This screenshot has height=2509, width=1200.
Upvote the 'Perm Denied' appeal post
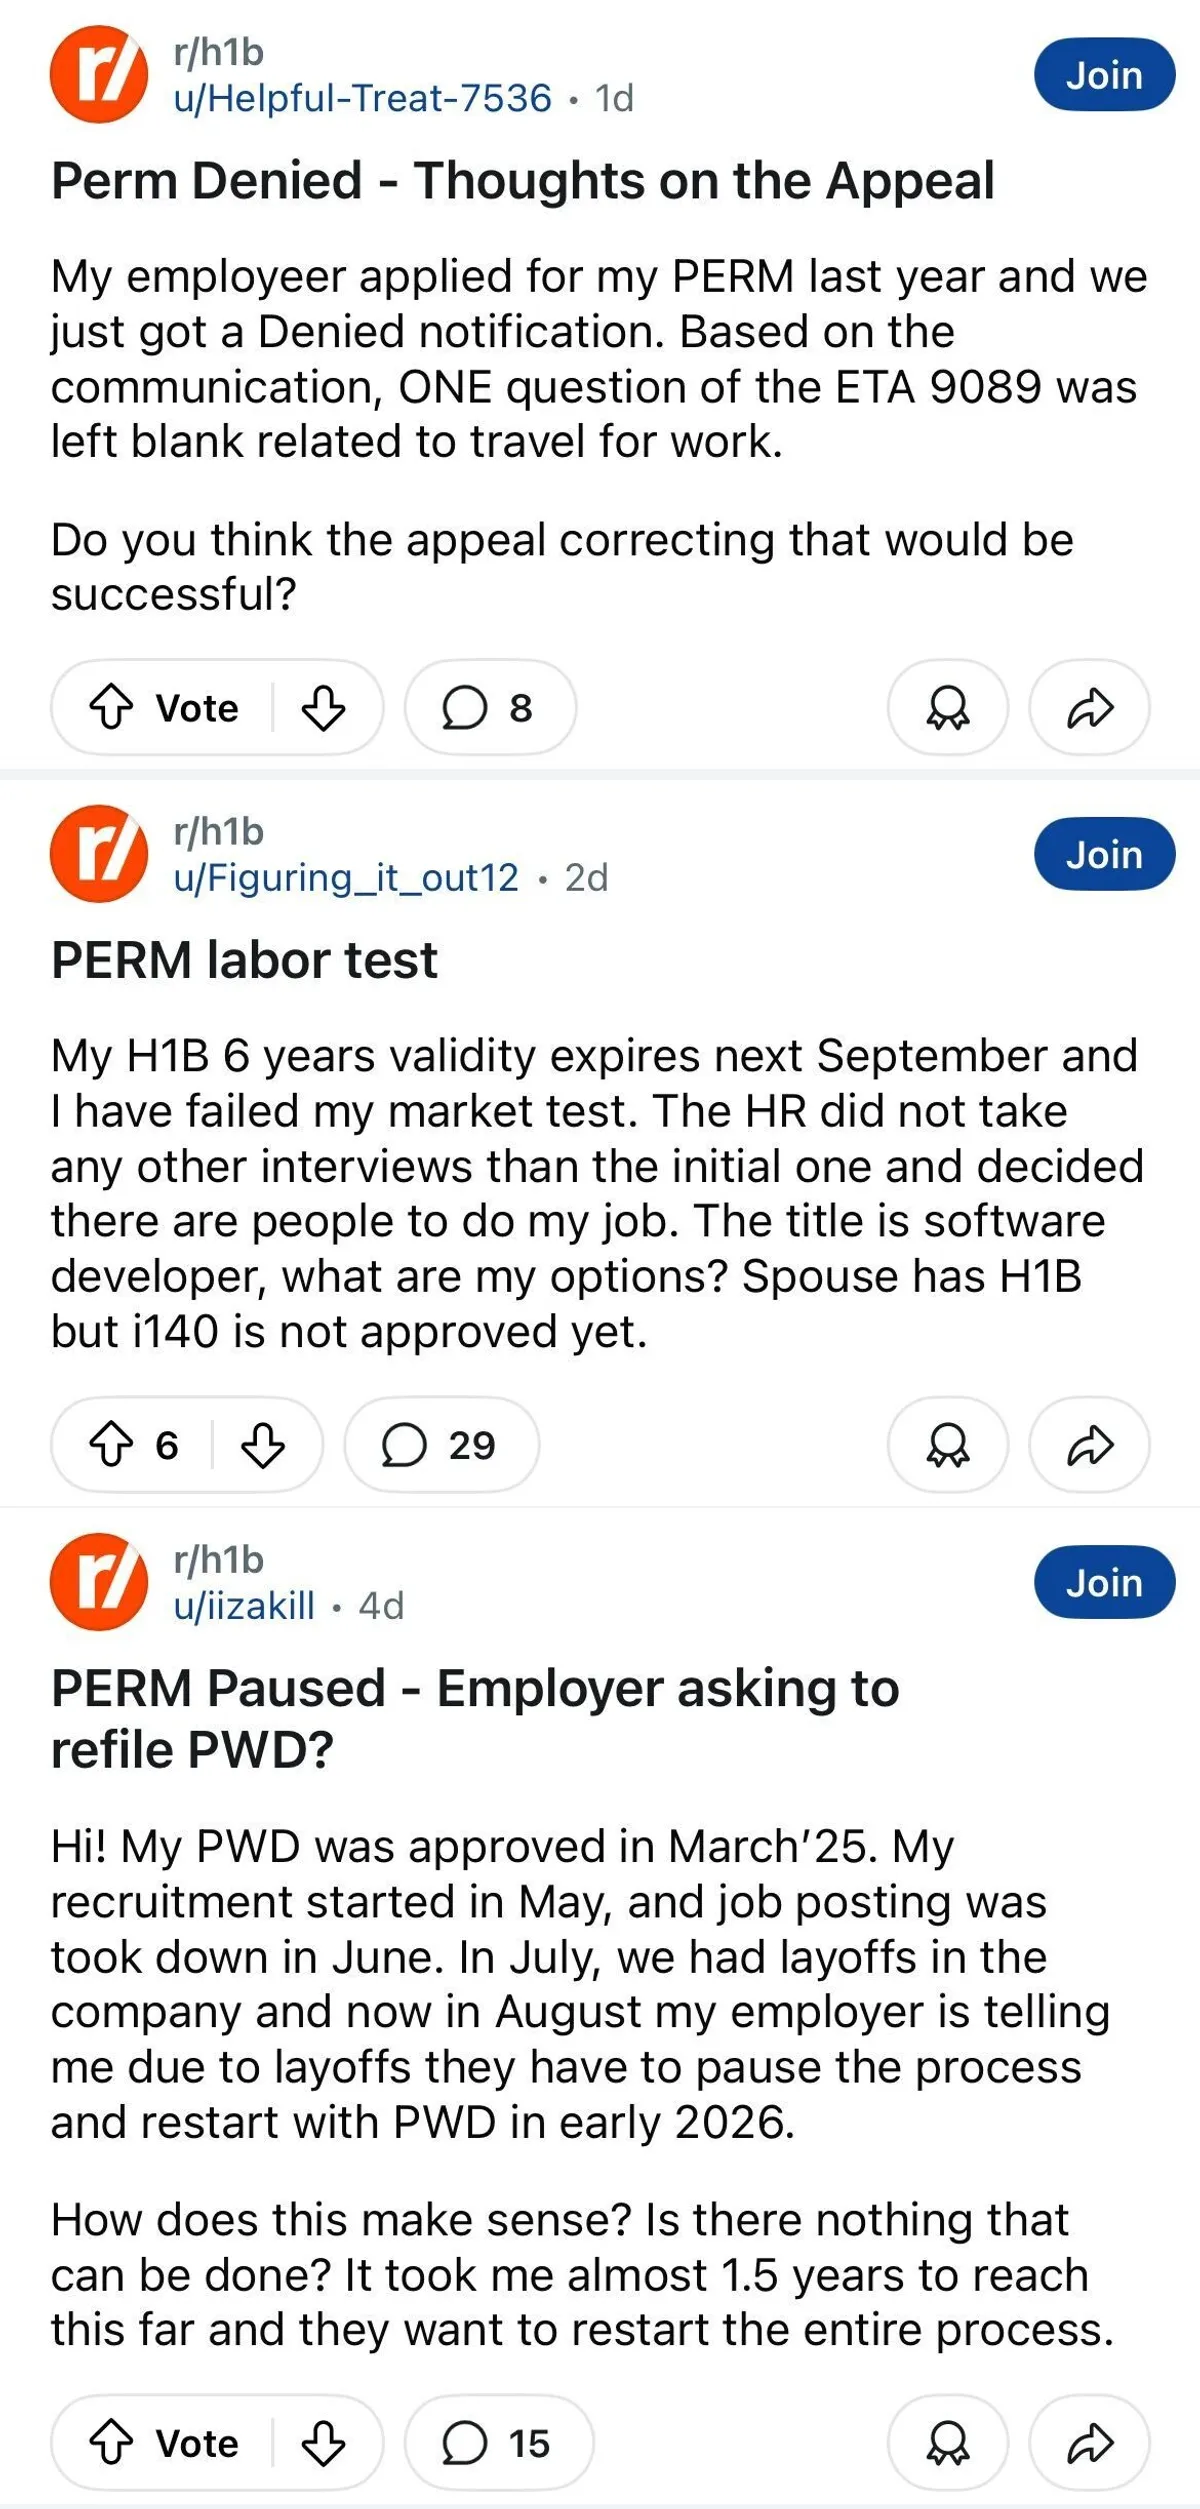(x=111, y=707)
